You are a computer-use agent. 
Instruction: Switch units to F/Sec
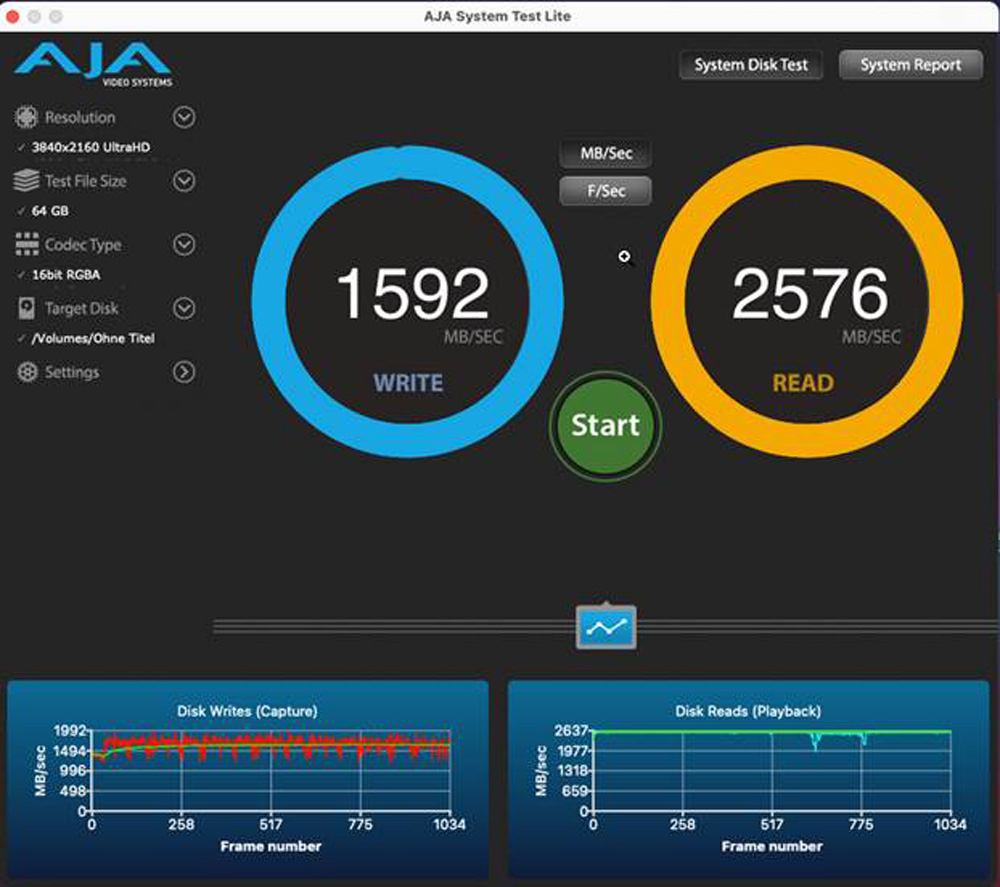606,191
